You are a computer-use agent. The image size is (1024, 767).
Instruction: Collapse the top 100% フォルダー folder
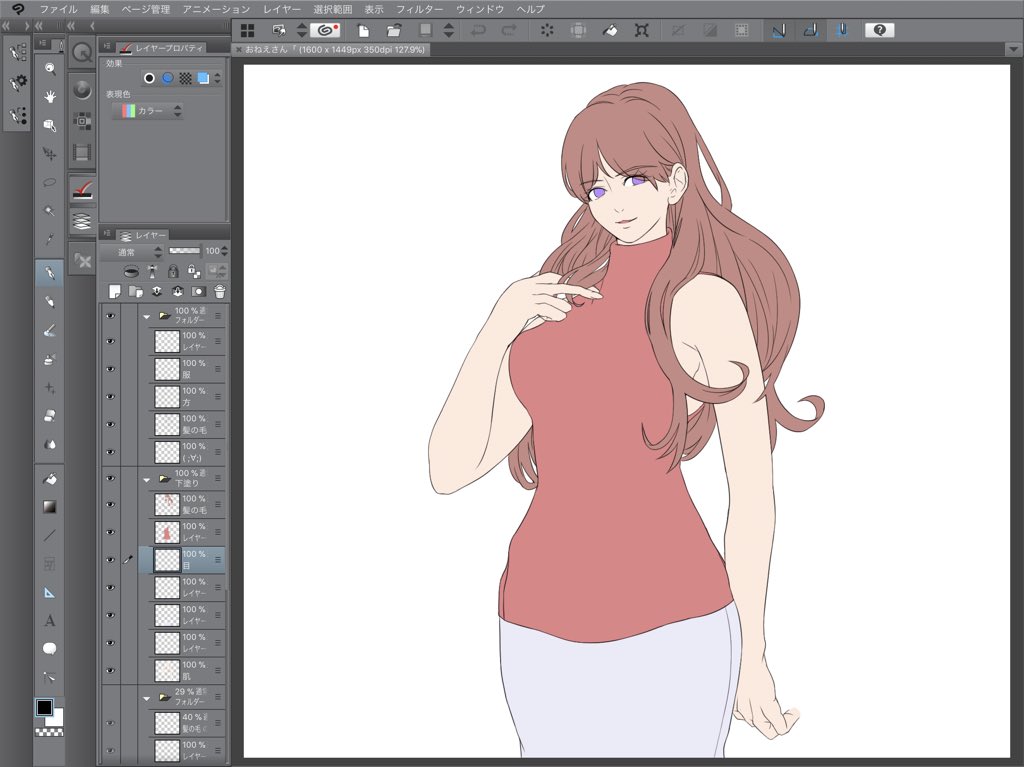[146, 317]
